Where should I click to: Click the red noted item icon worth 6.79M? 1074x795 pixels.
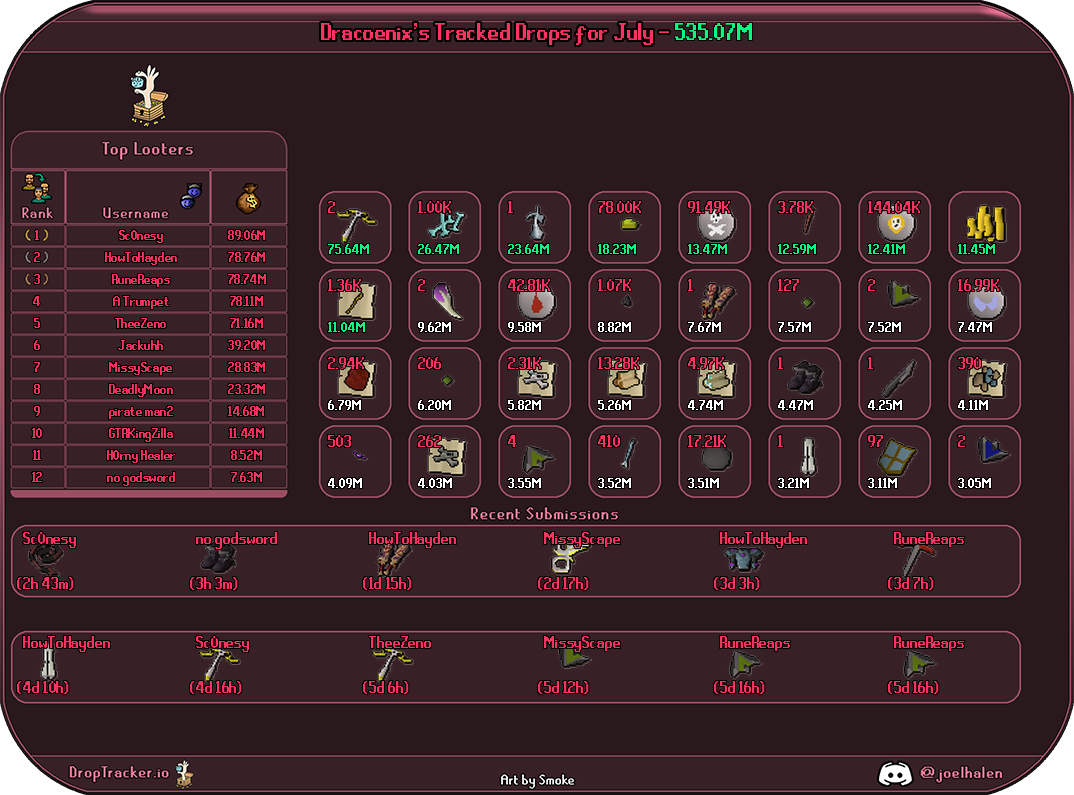(357, 379)
